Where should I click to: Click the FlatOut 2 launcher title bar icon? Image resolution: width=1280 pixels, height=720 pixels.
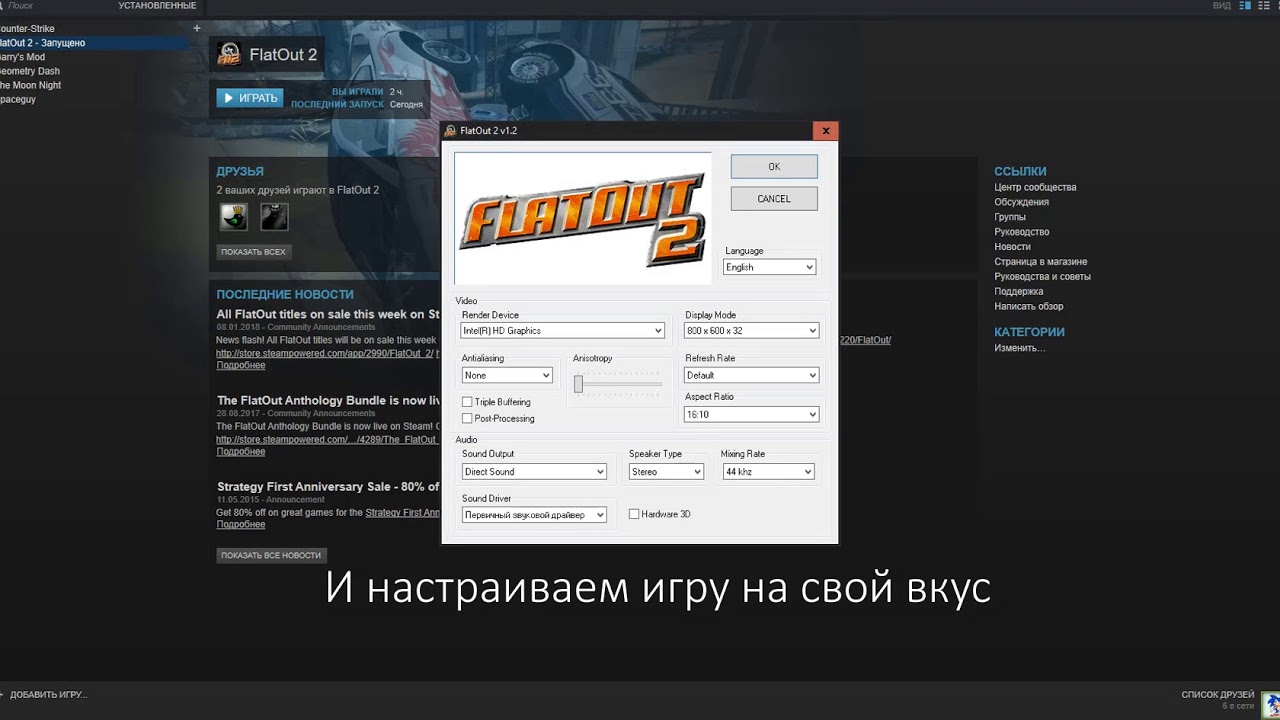(x=451, y=131)
